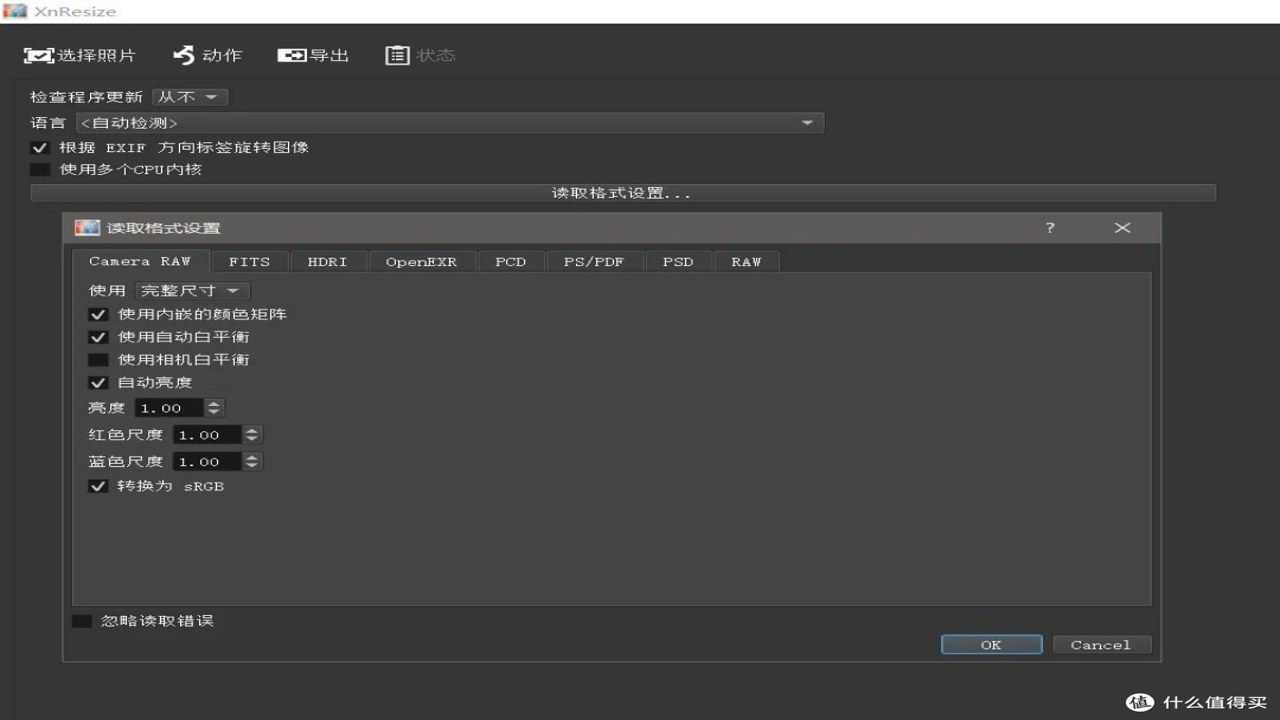Open the 使用 完整尺寸 dropdown

tap(192, 291)
